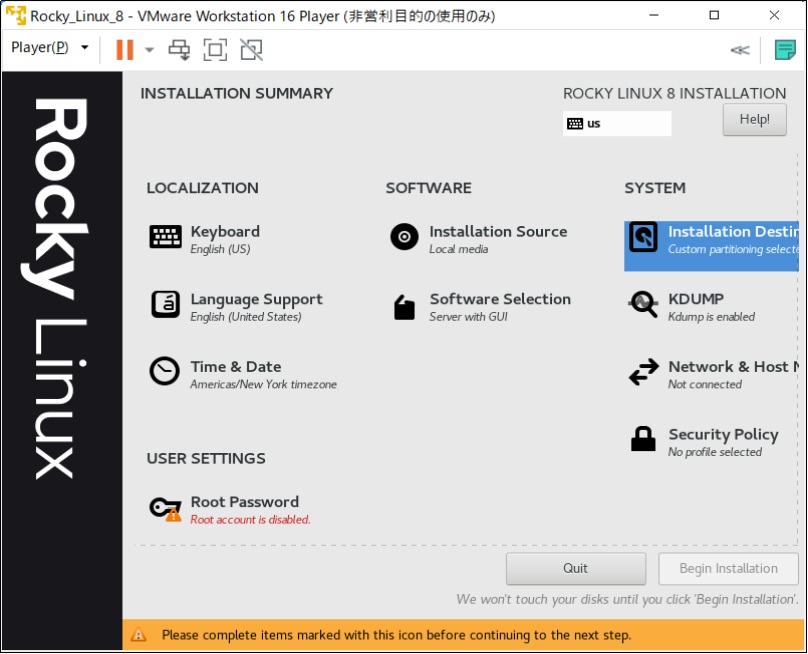Screen dimensions: 808x654
Task: Switch to Unity mode
Action: coord(249,49)
